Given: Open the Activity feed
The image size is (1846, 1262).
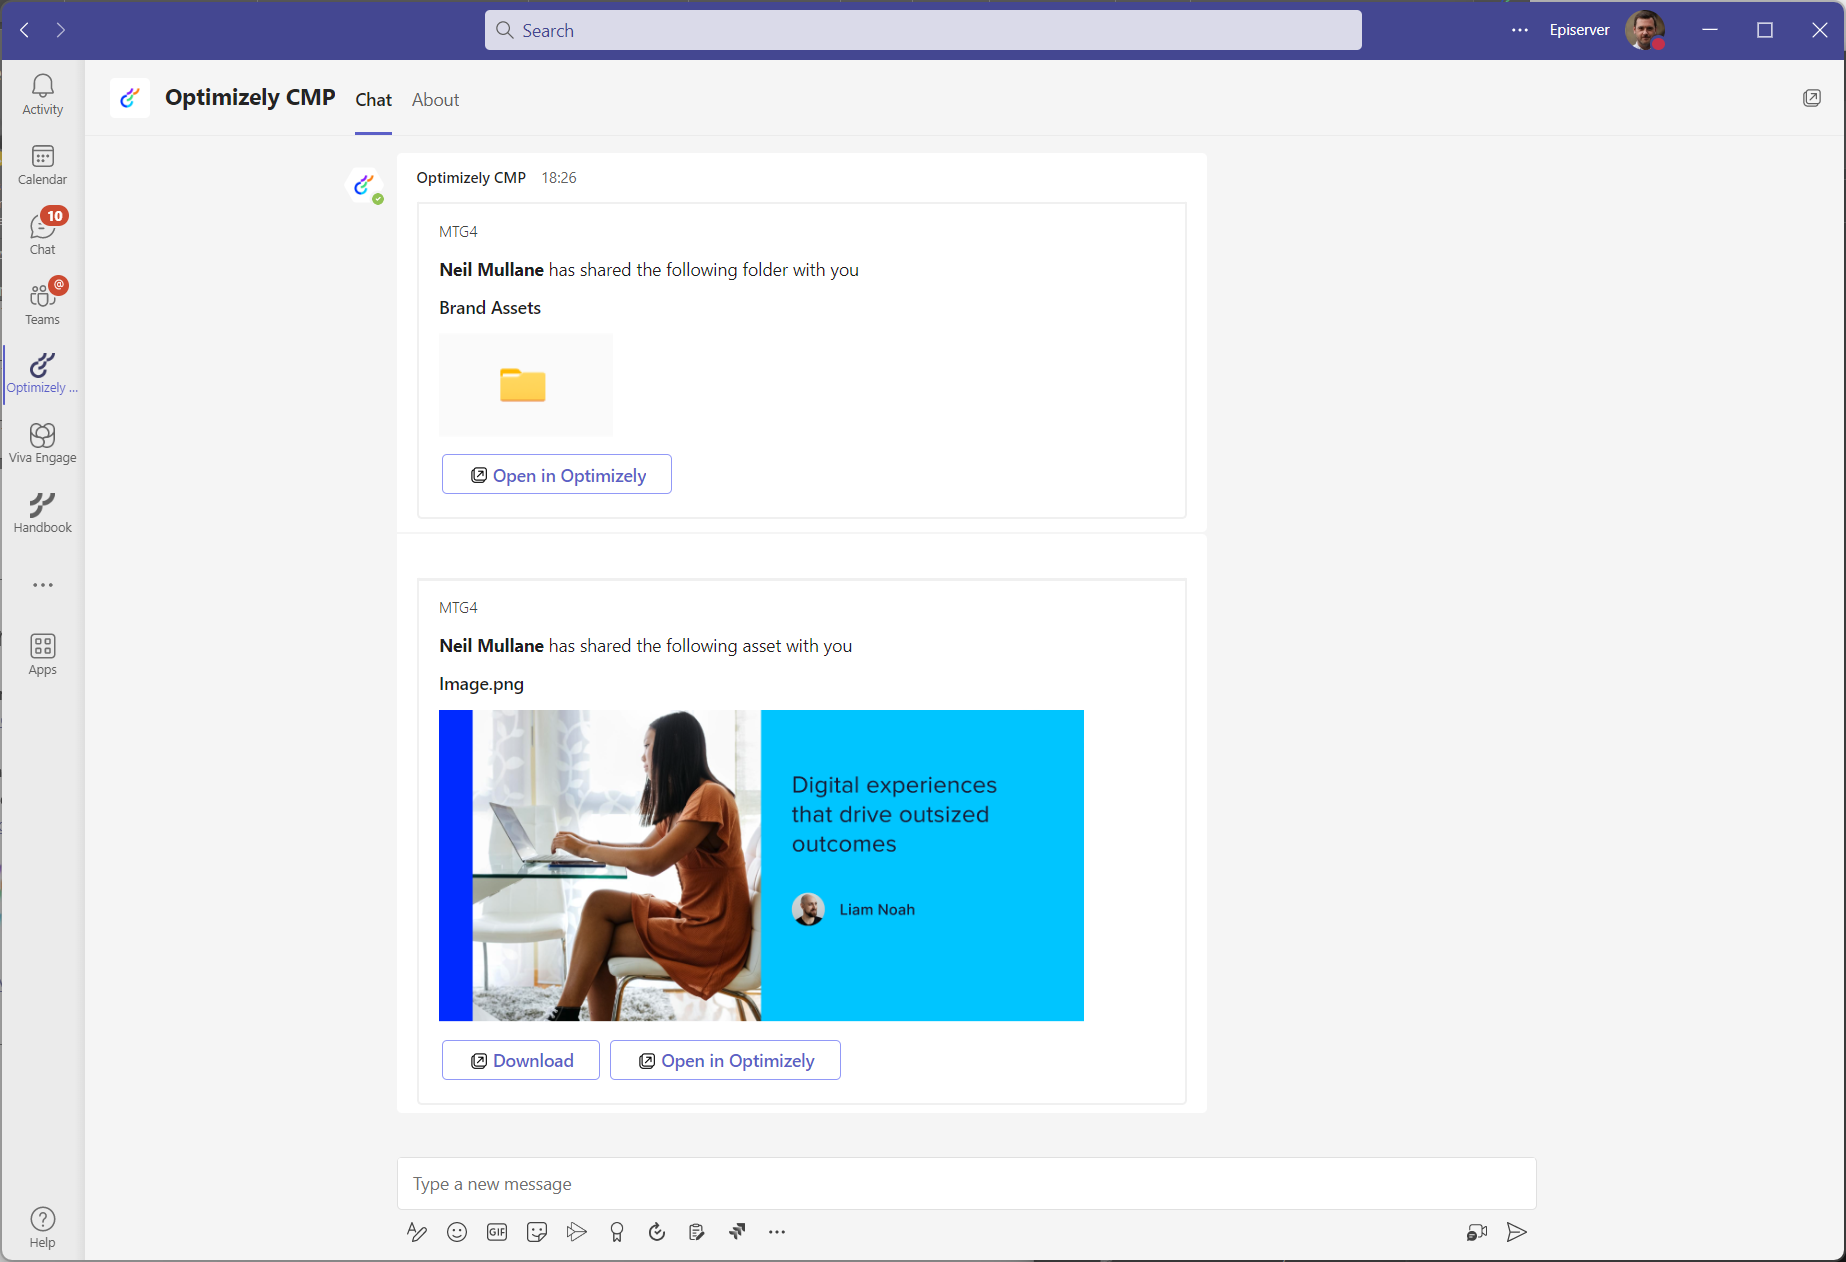Looking at the screenshot, I should click(x=42, y=95).
